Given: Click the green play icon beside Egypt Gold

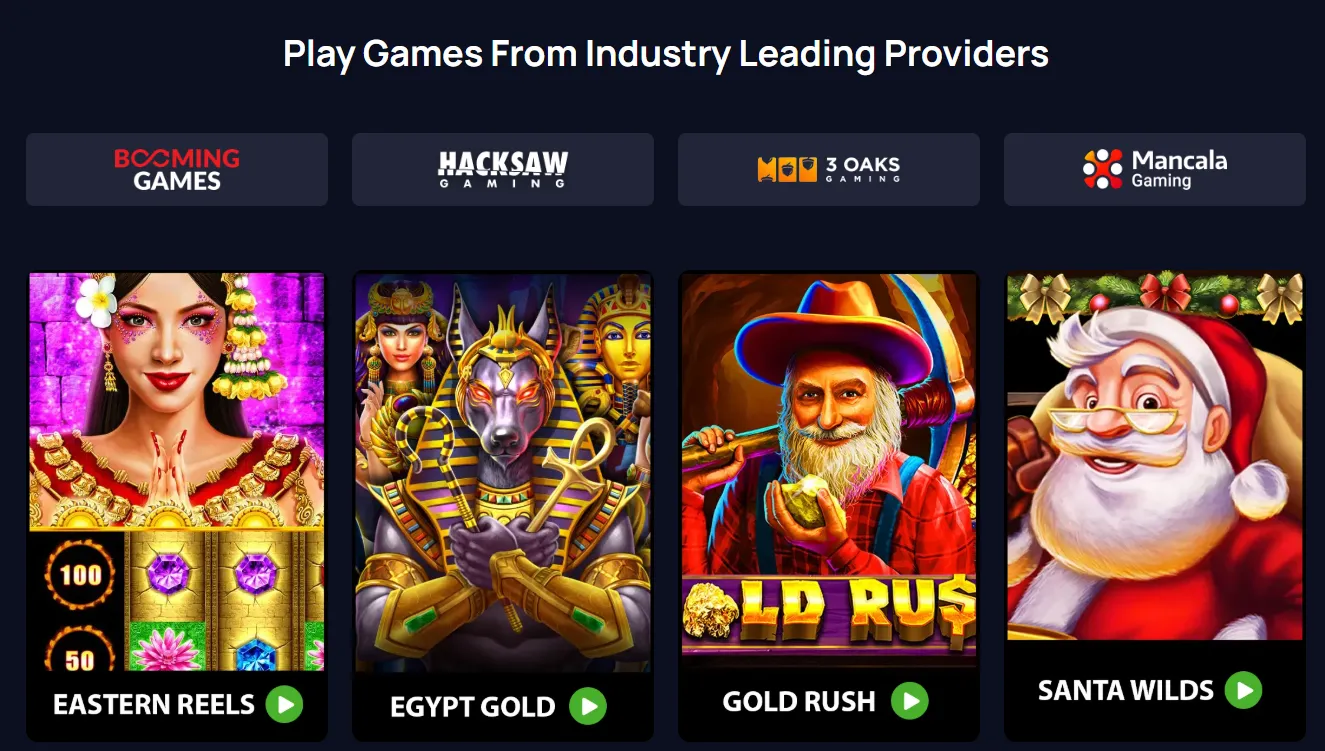Looking at the screenshot, I should (588, 706).
